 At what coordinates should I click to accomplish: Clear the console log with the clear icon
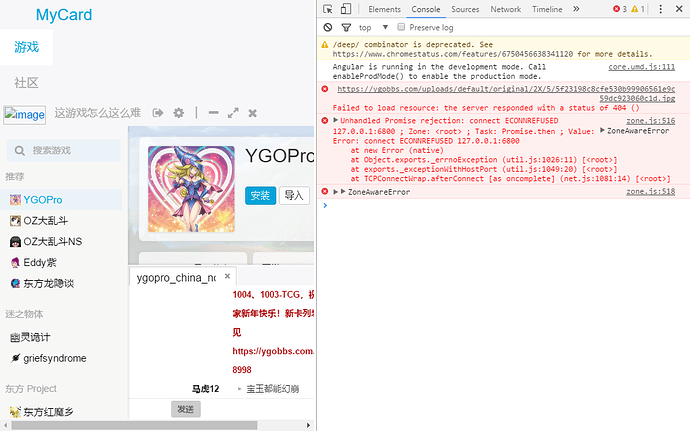click(328, 27)
